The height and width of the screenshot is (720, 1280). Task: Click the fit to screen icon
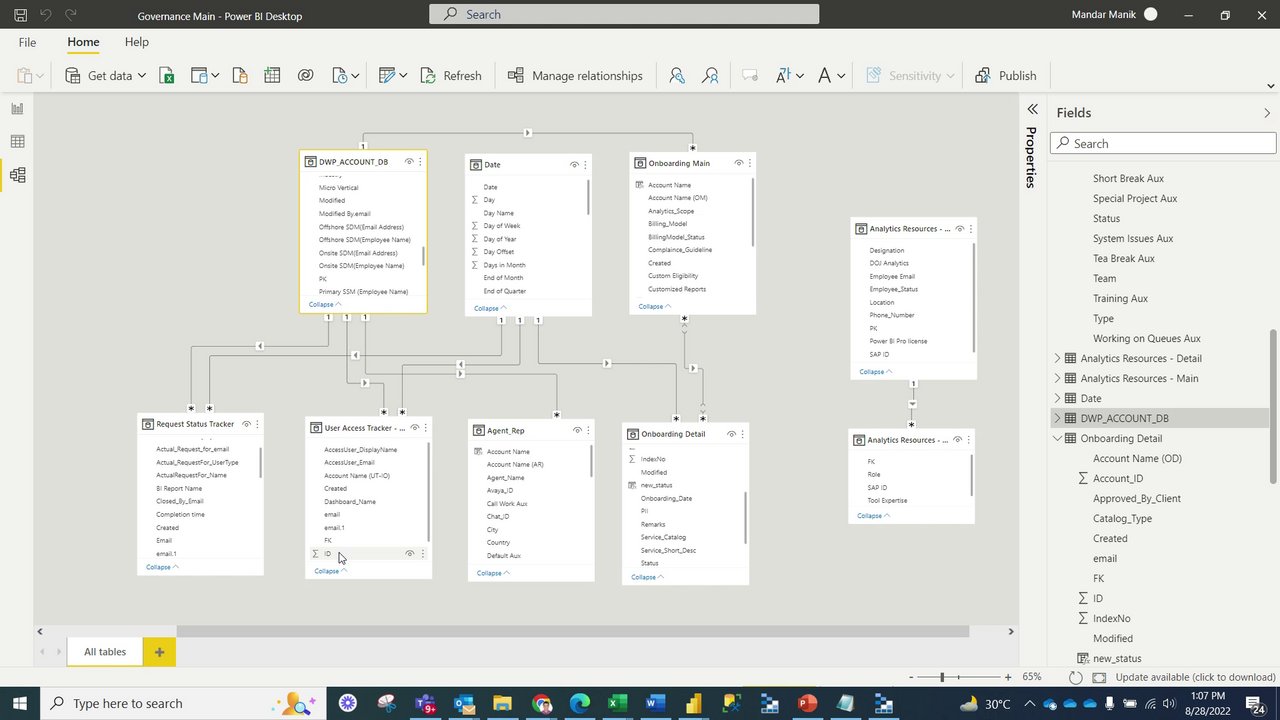[x=1100, y=677]
